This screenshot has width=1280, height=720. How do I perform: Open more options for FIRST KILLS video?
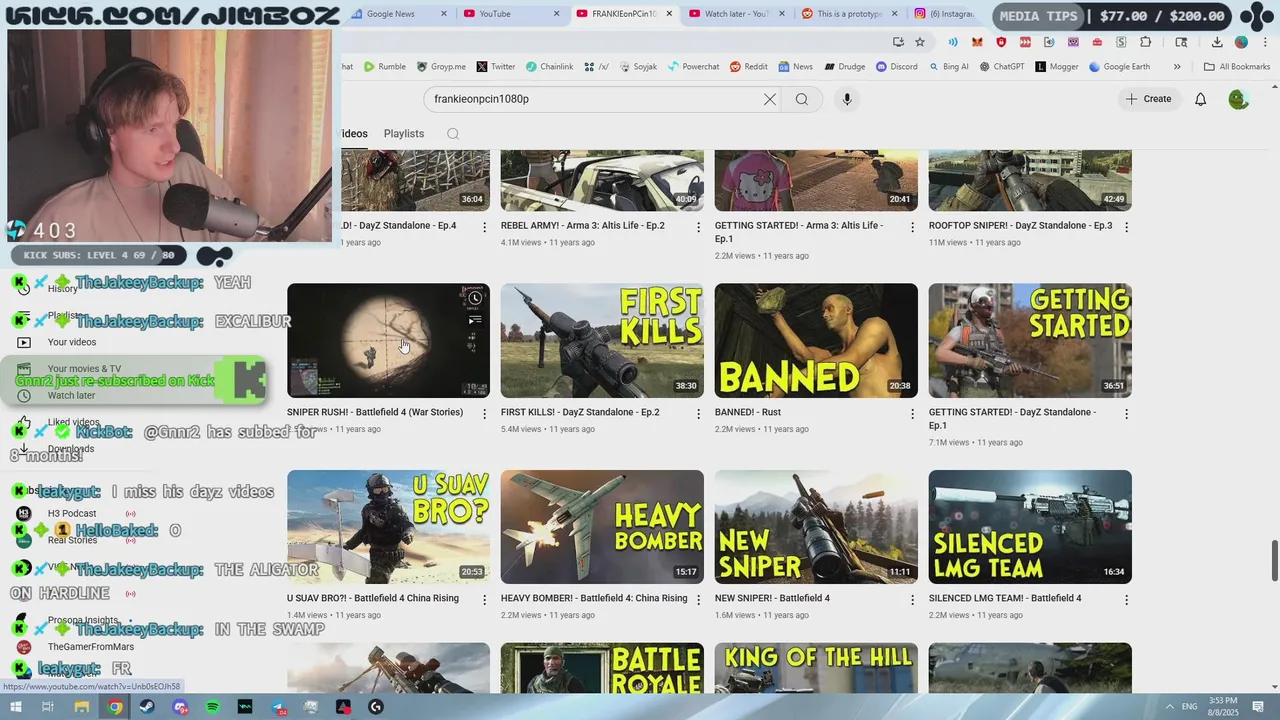point(699,414)
